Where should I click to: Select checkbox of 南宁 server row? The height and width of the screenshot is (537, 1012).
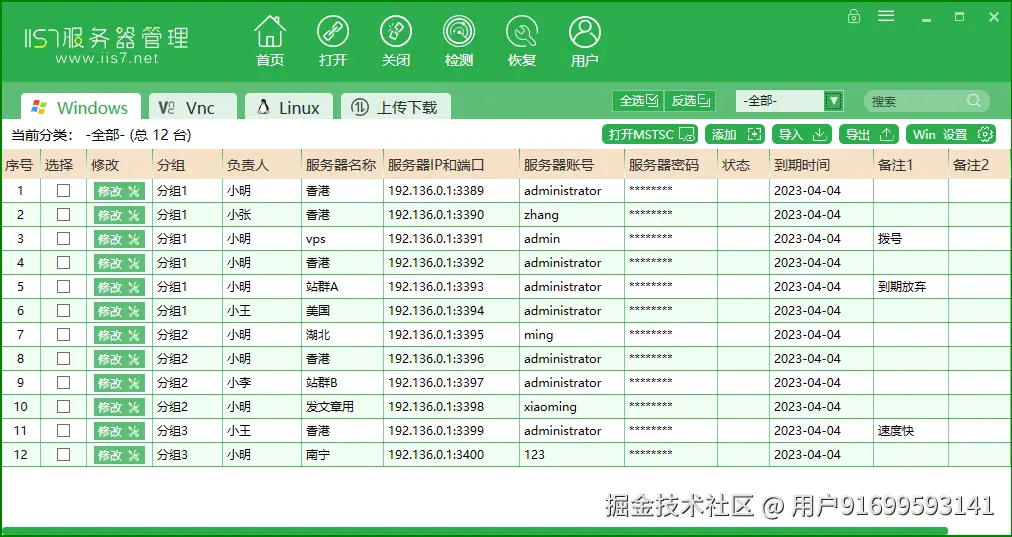click(x=63, y=454)
